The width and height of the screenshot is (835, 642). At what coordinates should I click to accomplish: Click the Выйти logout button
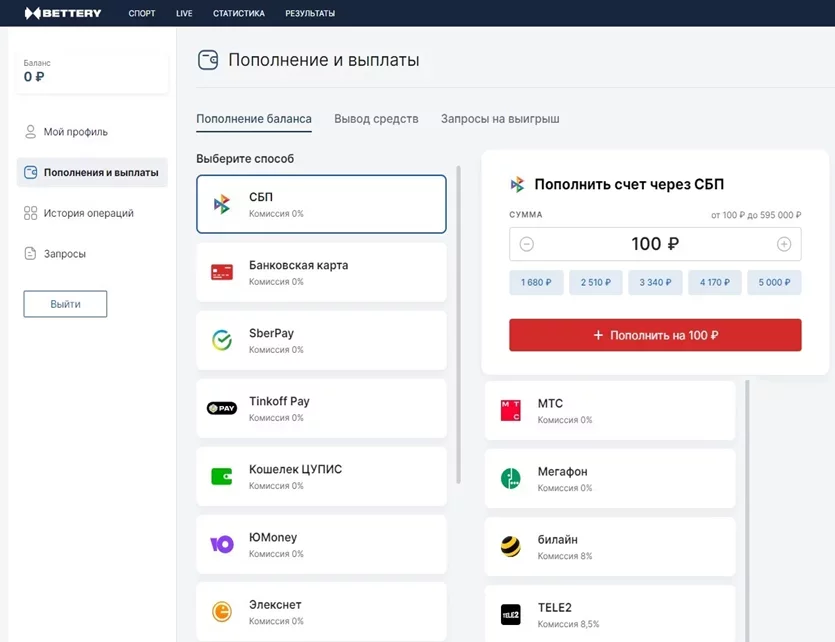(x=65, y=304)
